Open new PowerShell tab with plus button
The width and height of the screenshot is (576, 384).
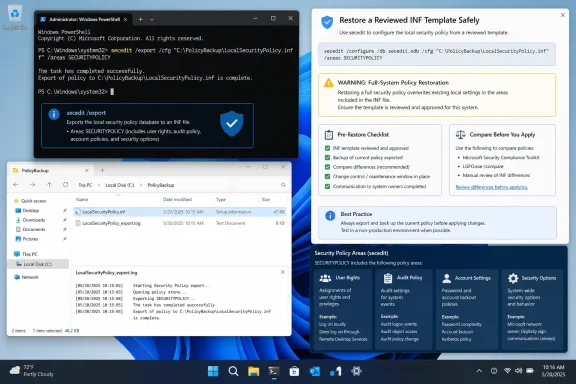140,19
